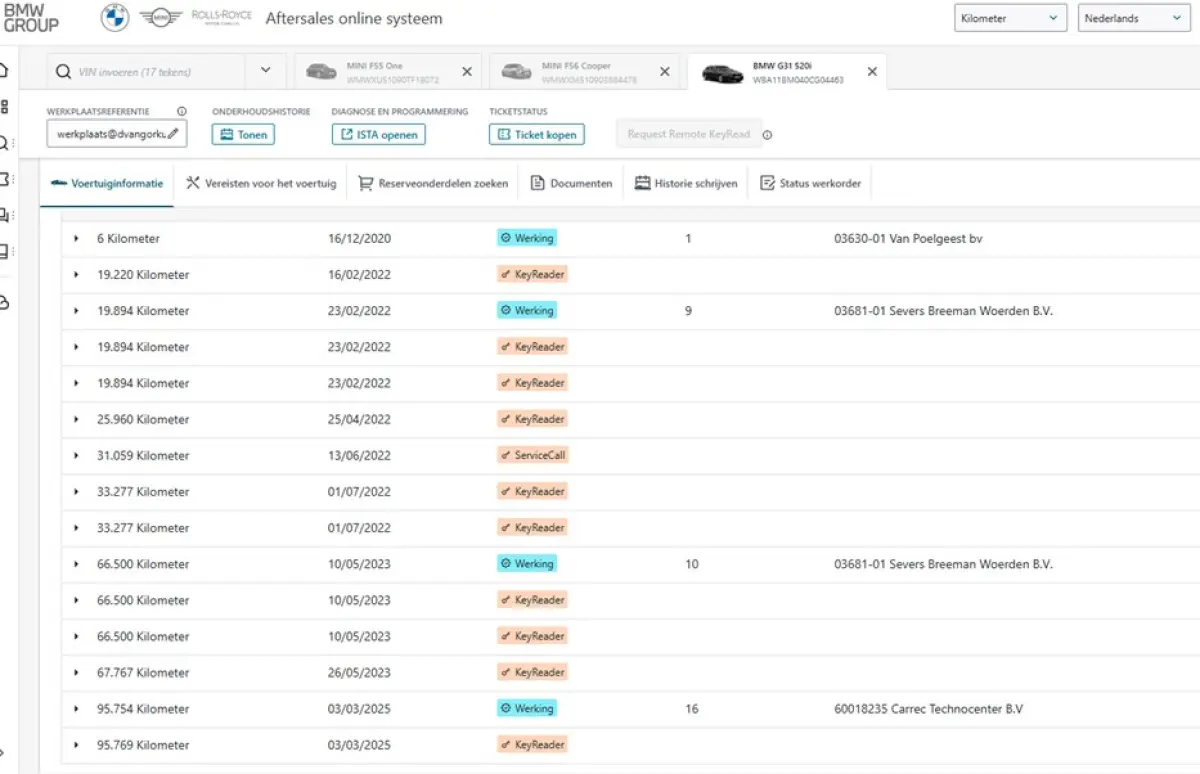Image resolution: width=1200 pixels, height=774 pixels.
Task: Click the KeyReader badge dated 16/02/2022
Action: [533, 275]
